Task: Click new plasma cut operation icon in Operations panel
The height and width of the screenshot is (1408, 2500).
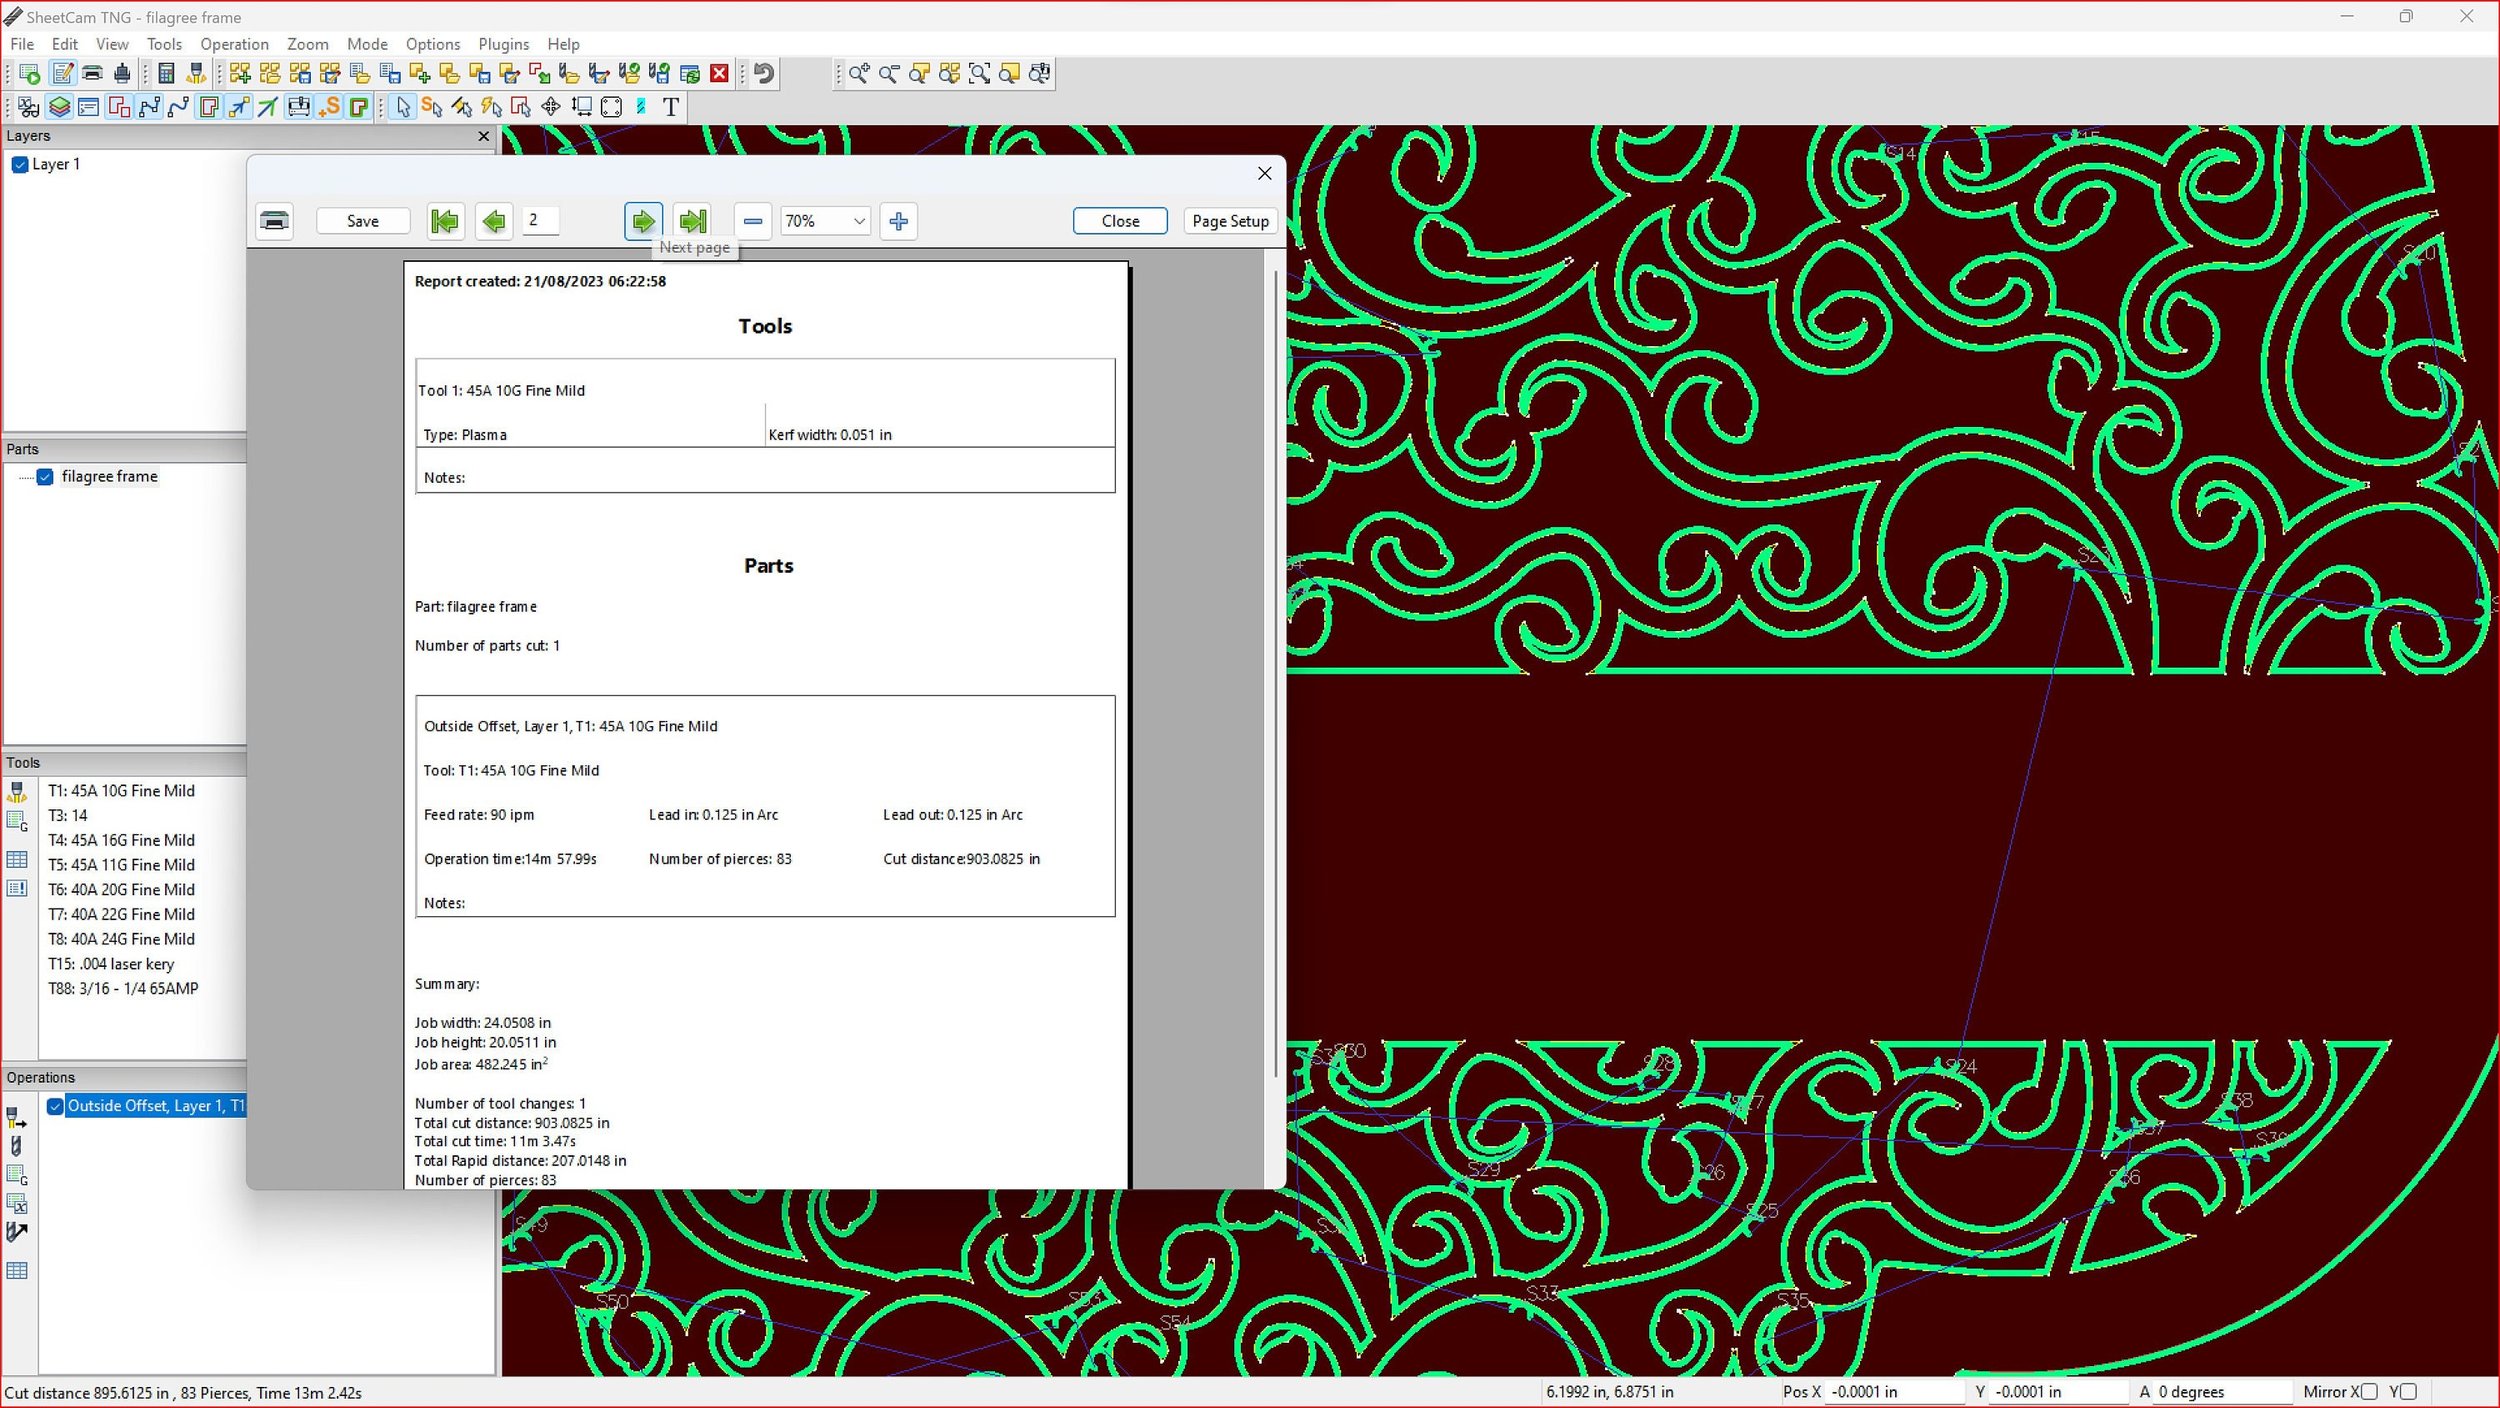Action: coord(17,1118)
